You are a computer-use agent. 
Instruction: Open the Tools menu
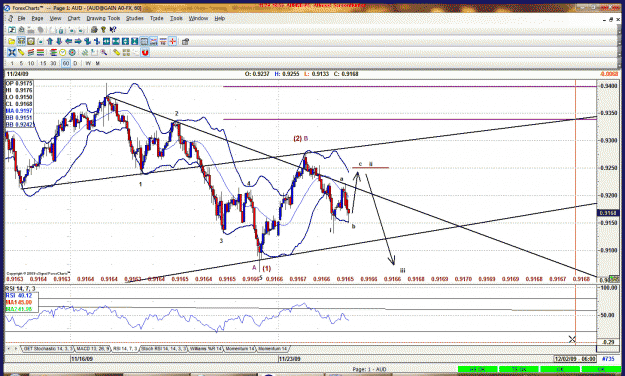[x=176, y=18]
